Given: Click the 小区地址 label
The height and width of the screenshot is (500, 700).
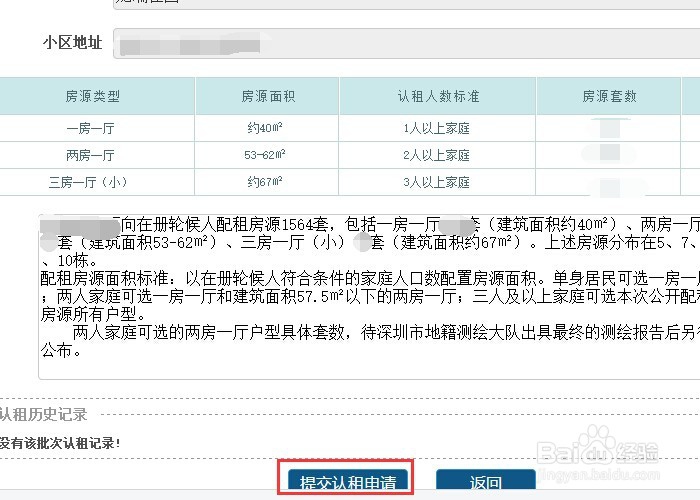Looking at the screenshot, I should coord(72,42).
